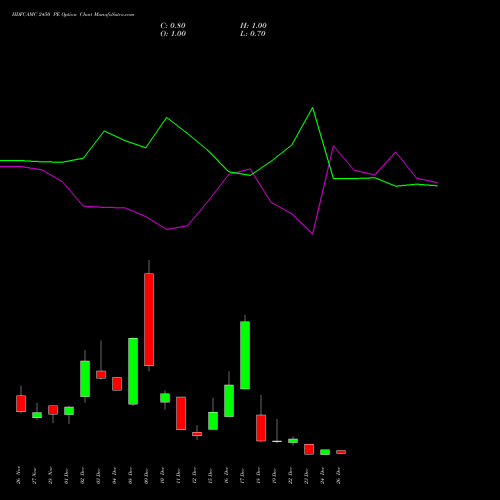The image size is (500, 500).
Task: Click the 02 Dec date label
Action: 82,475
